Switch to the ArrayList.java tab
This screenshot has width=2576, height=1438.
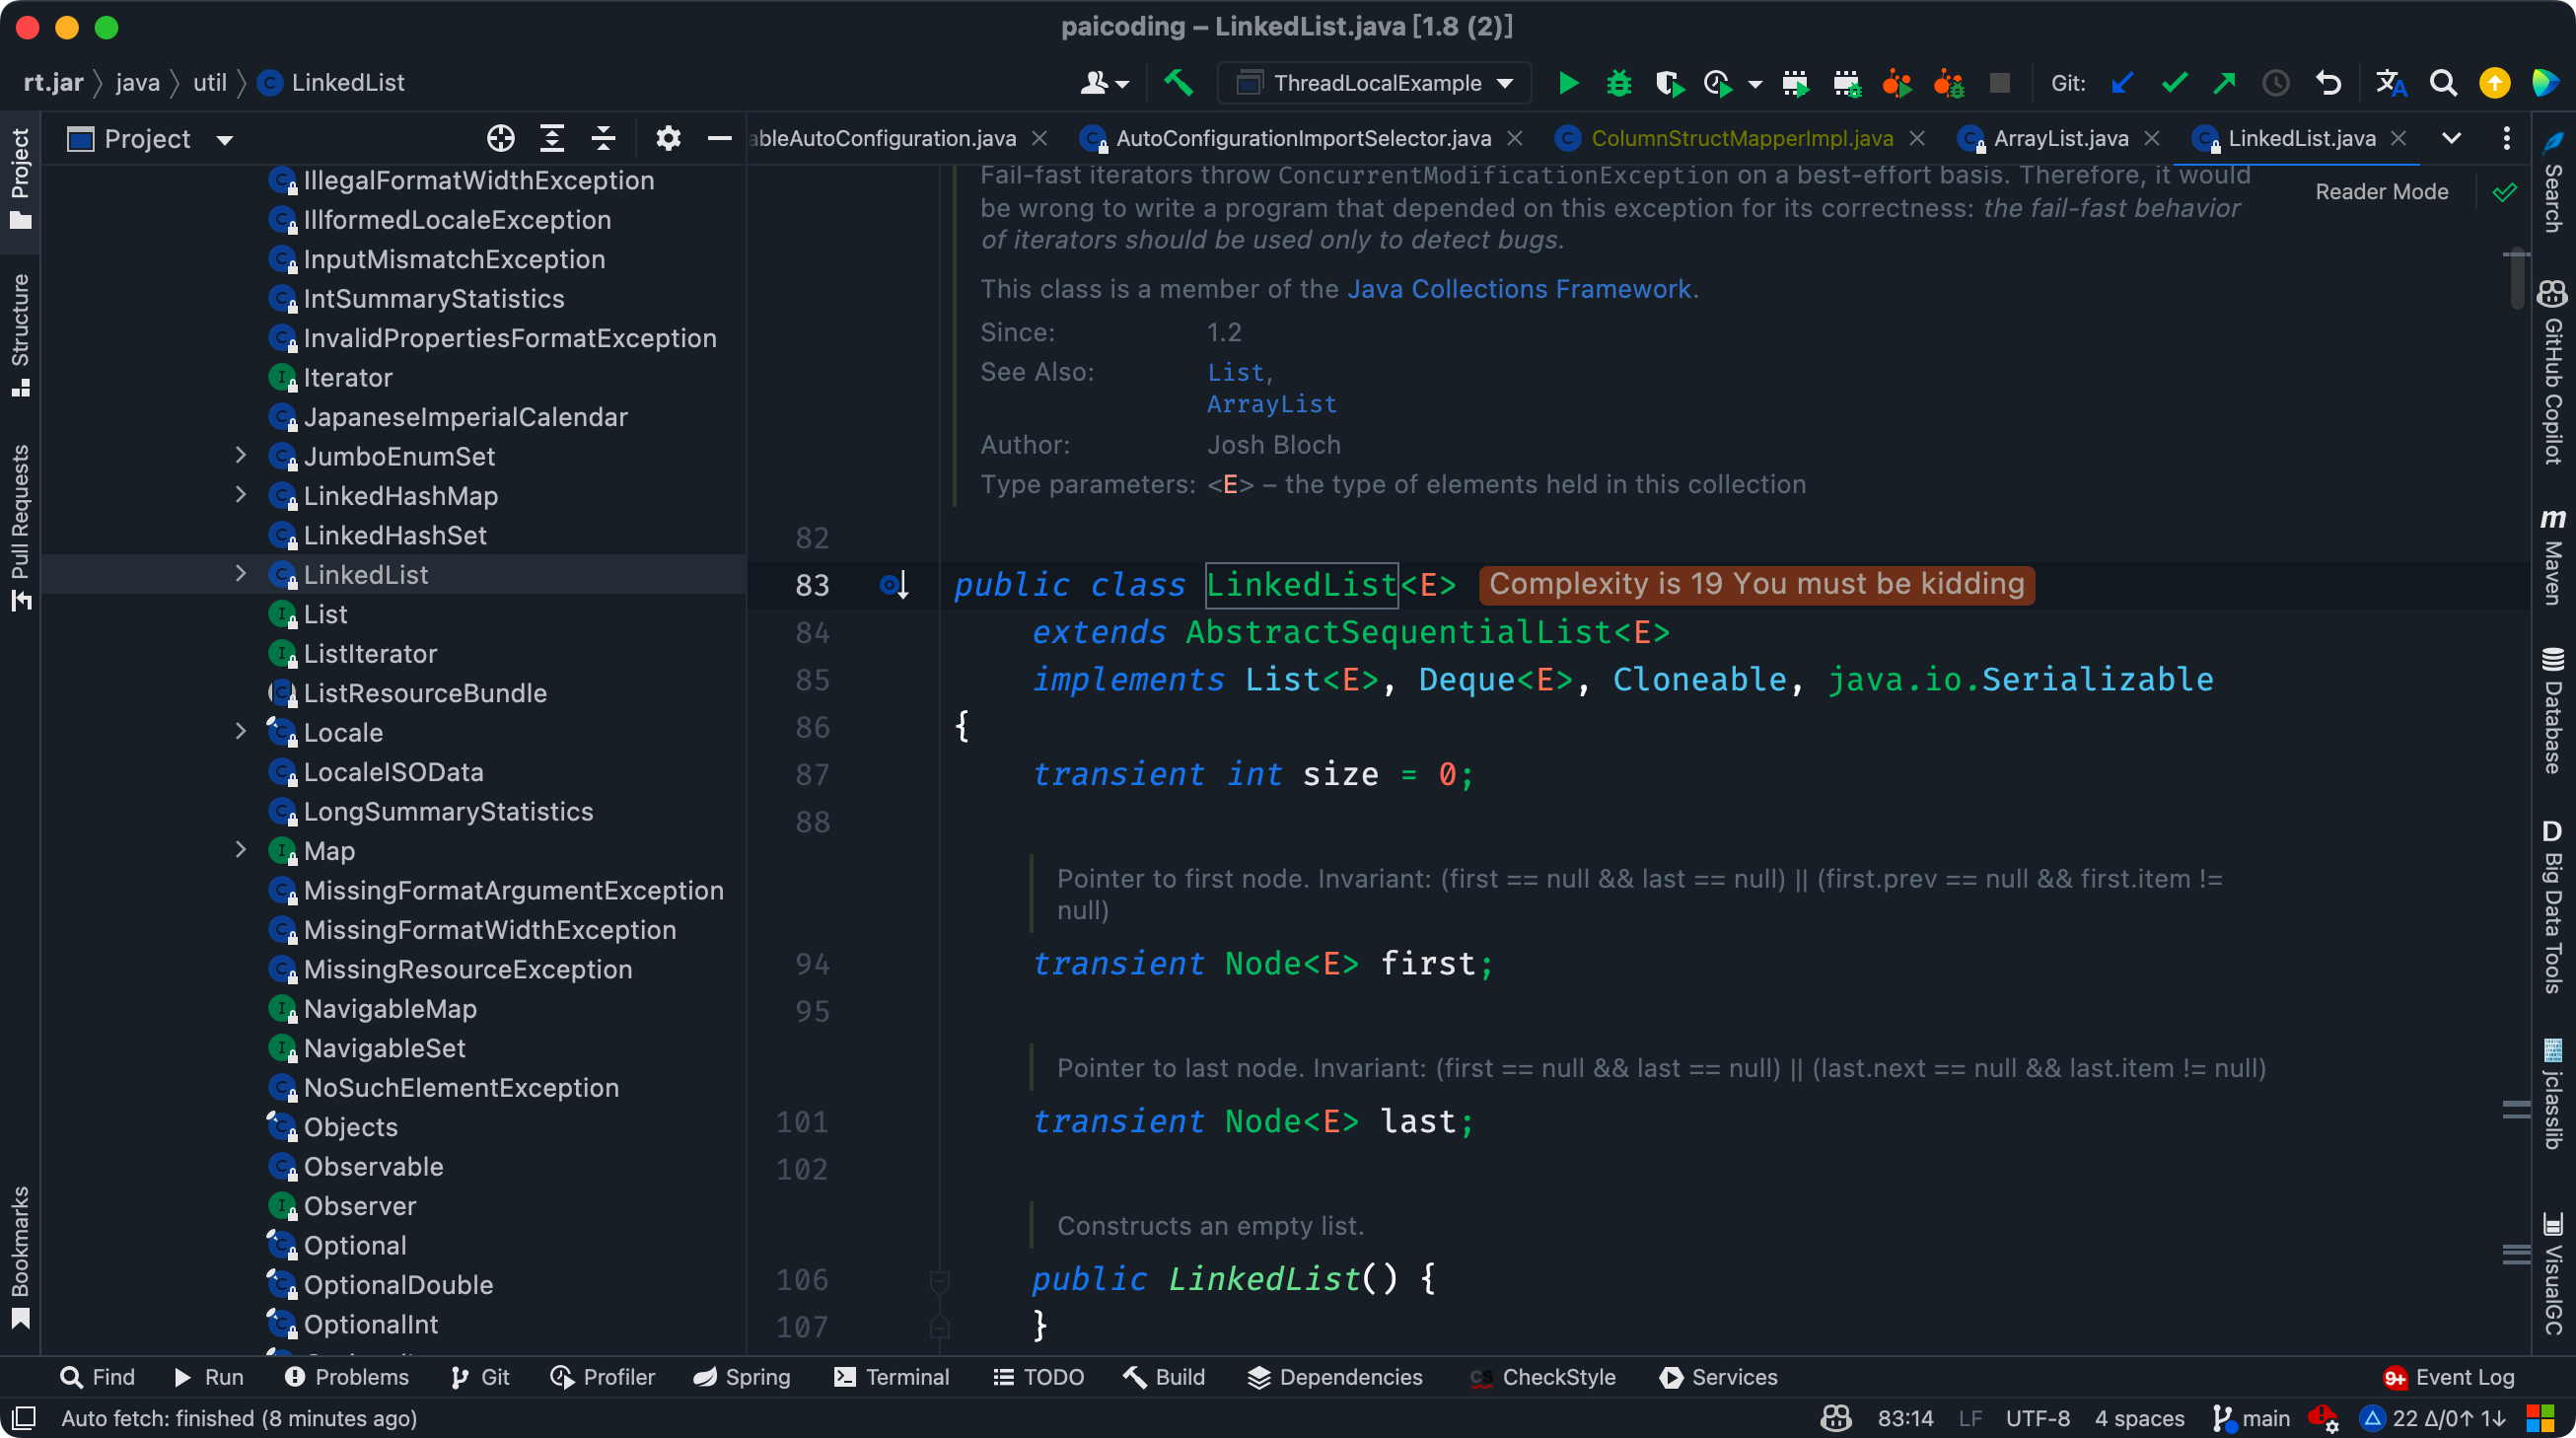coord(2059,139)
